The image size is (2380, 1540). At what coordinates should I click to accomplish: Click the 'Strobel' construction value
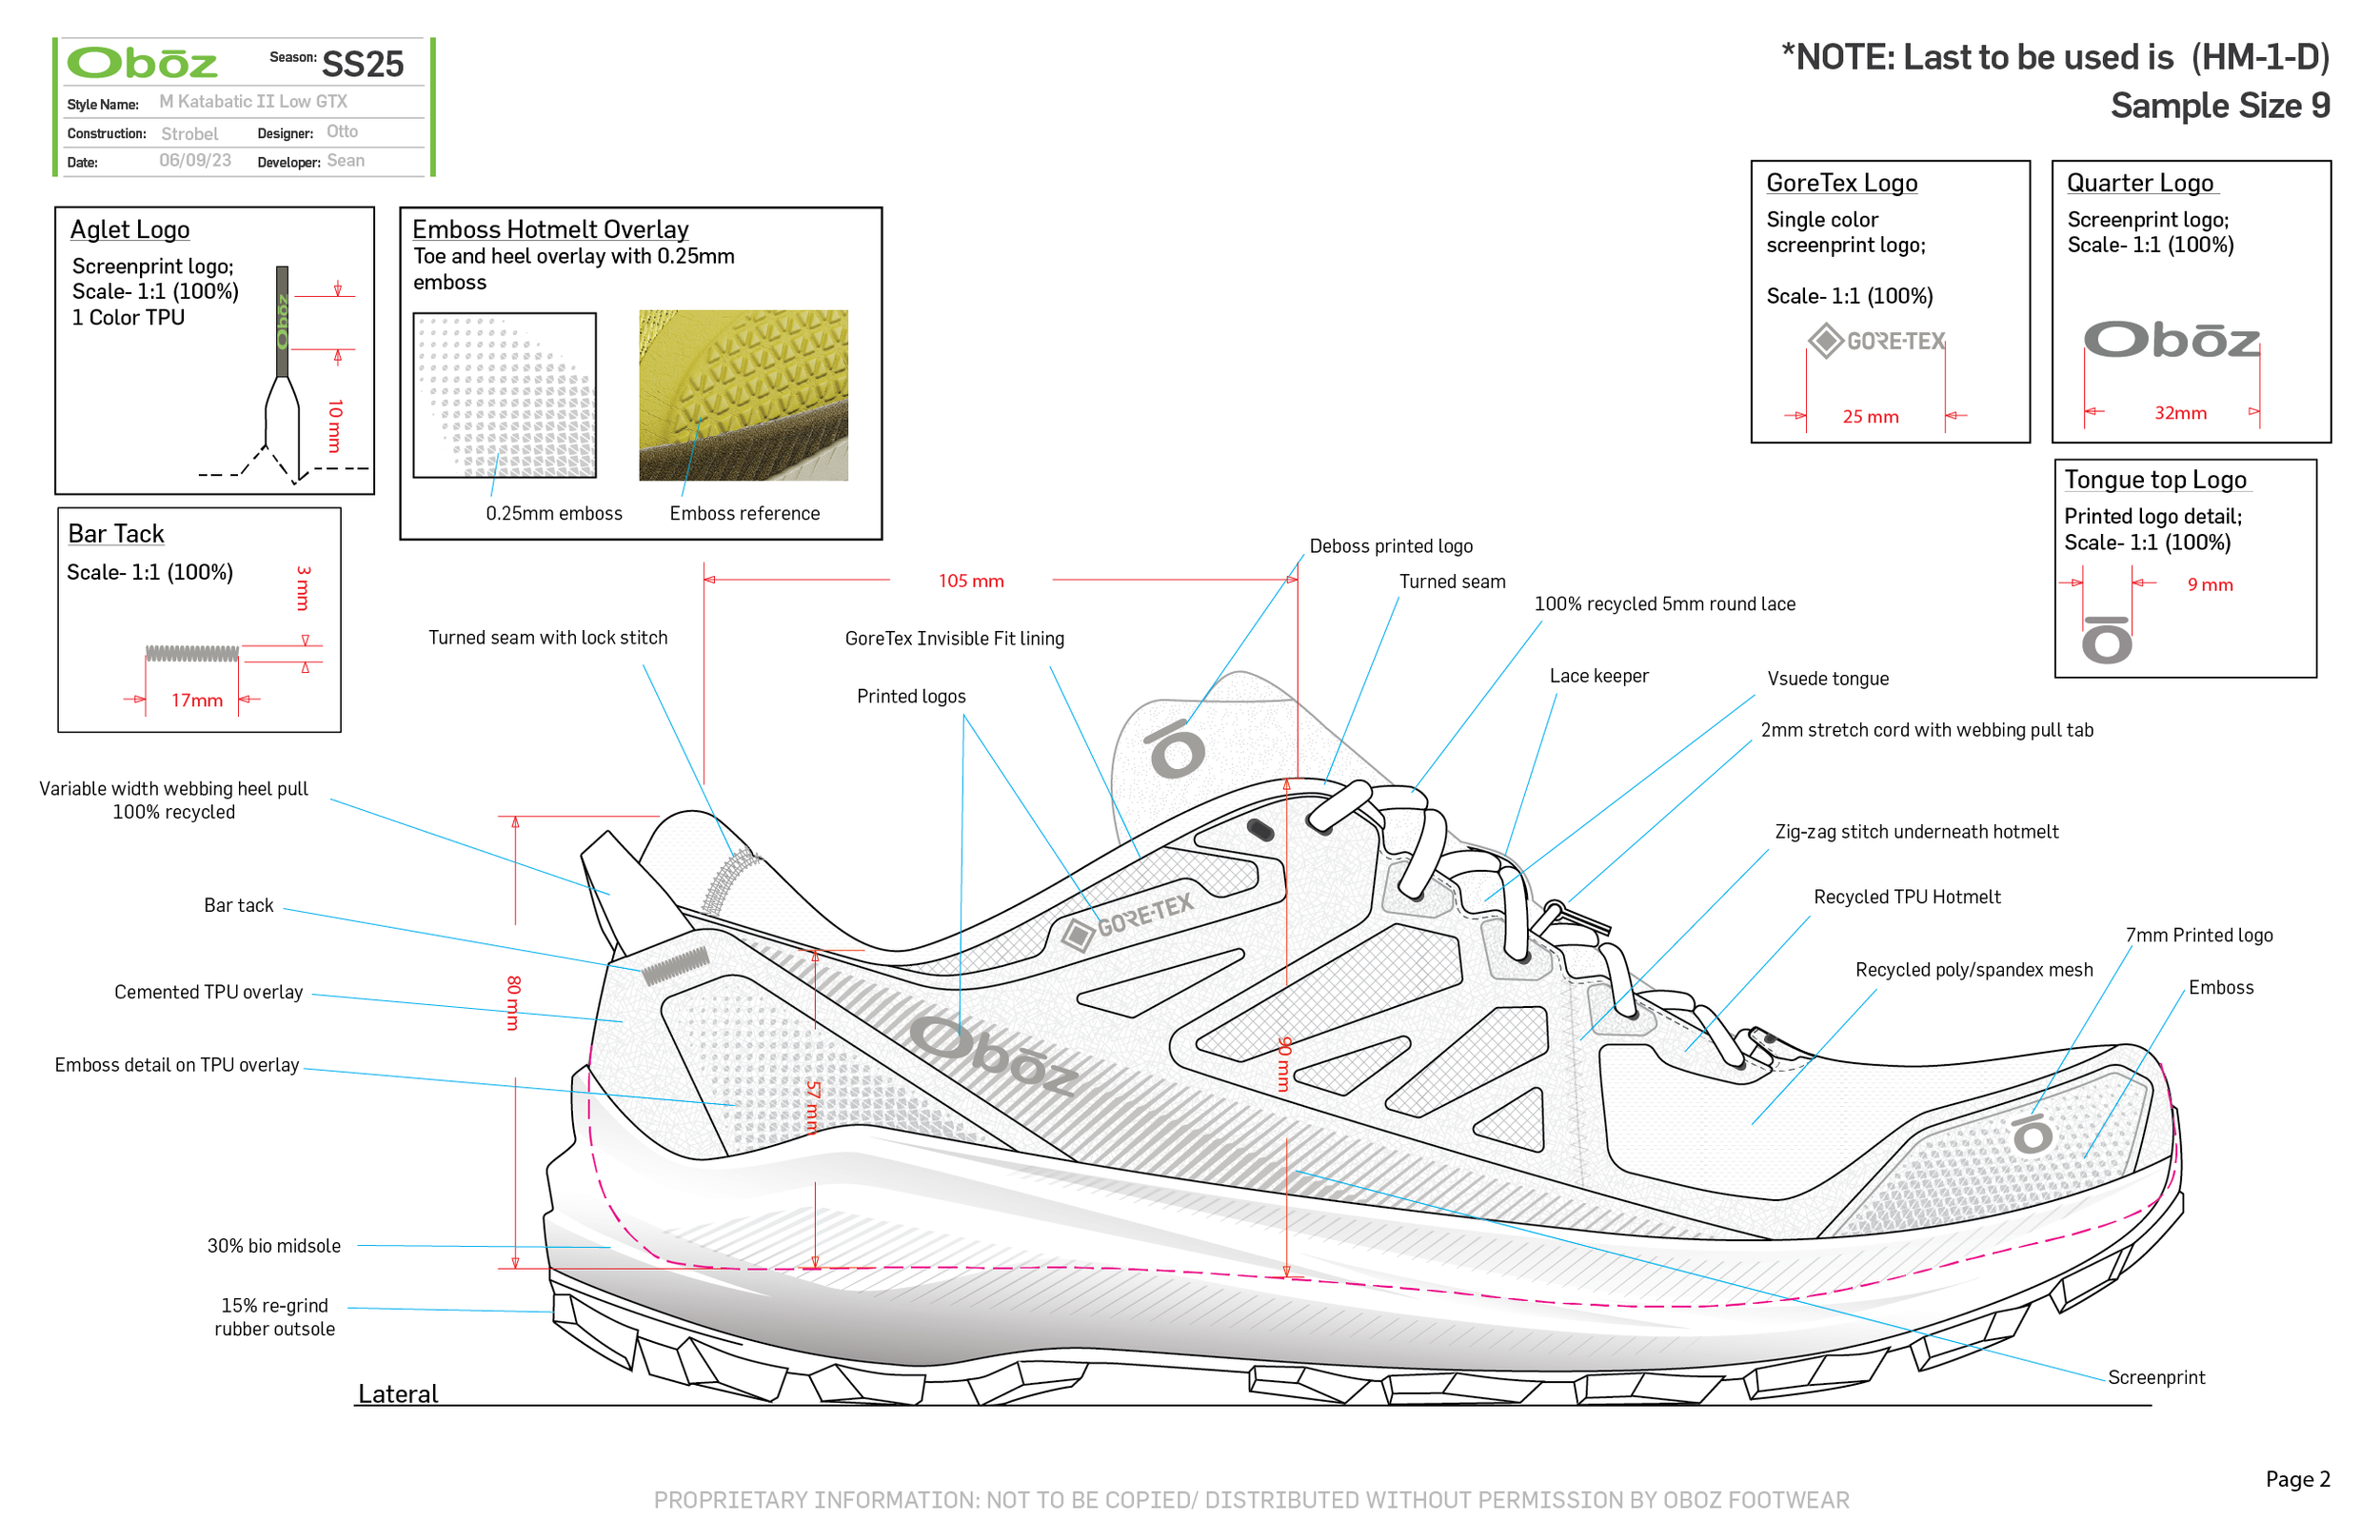[x=189, y=133]
